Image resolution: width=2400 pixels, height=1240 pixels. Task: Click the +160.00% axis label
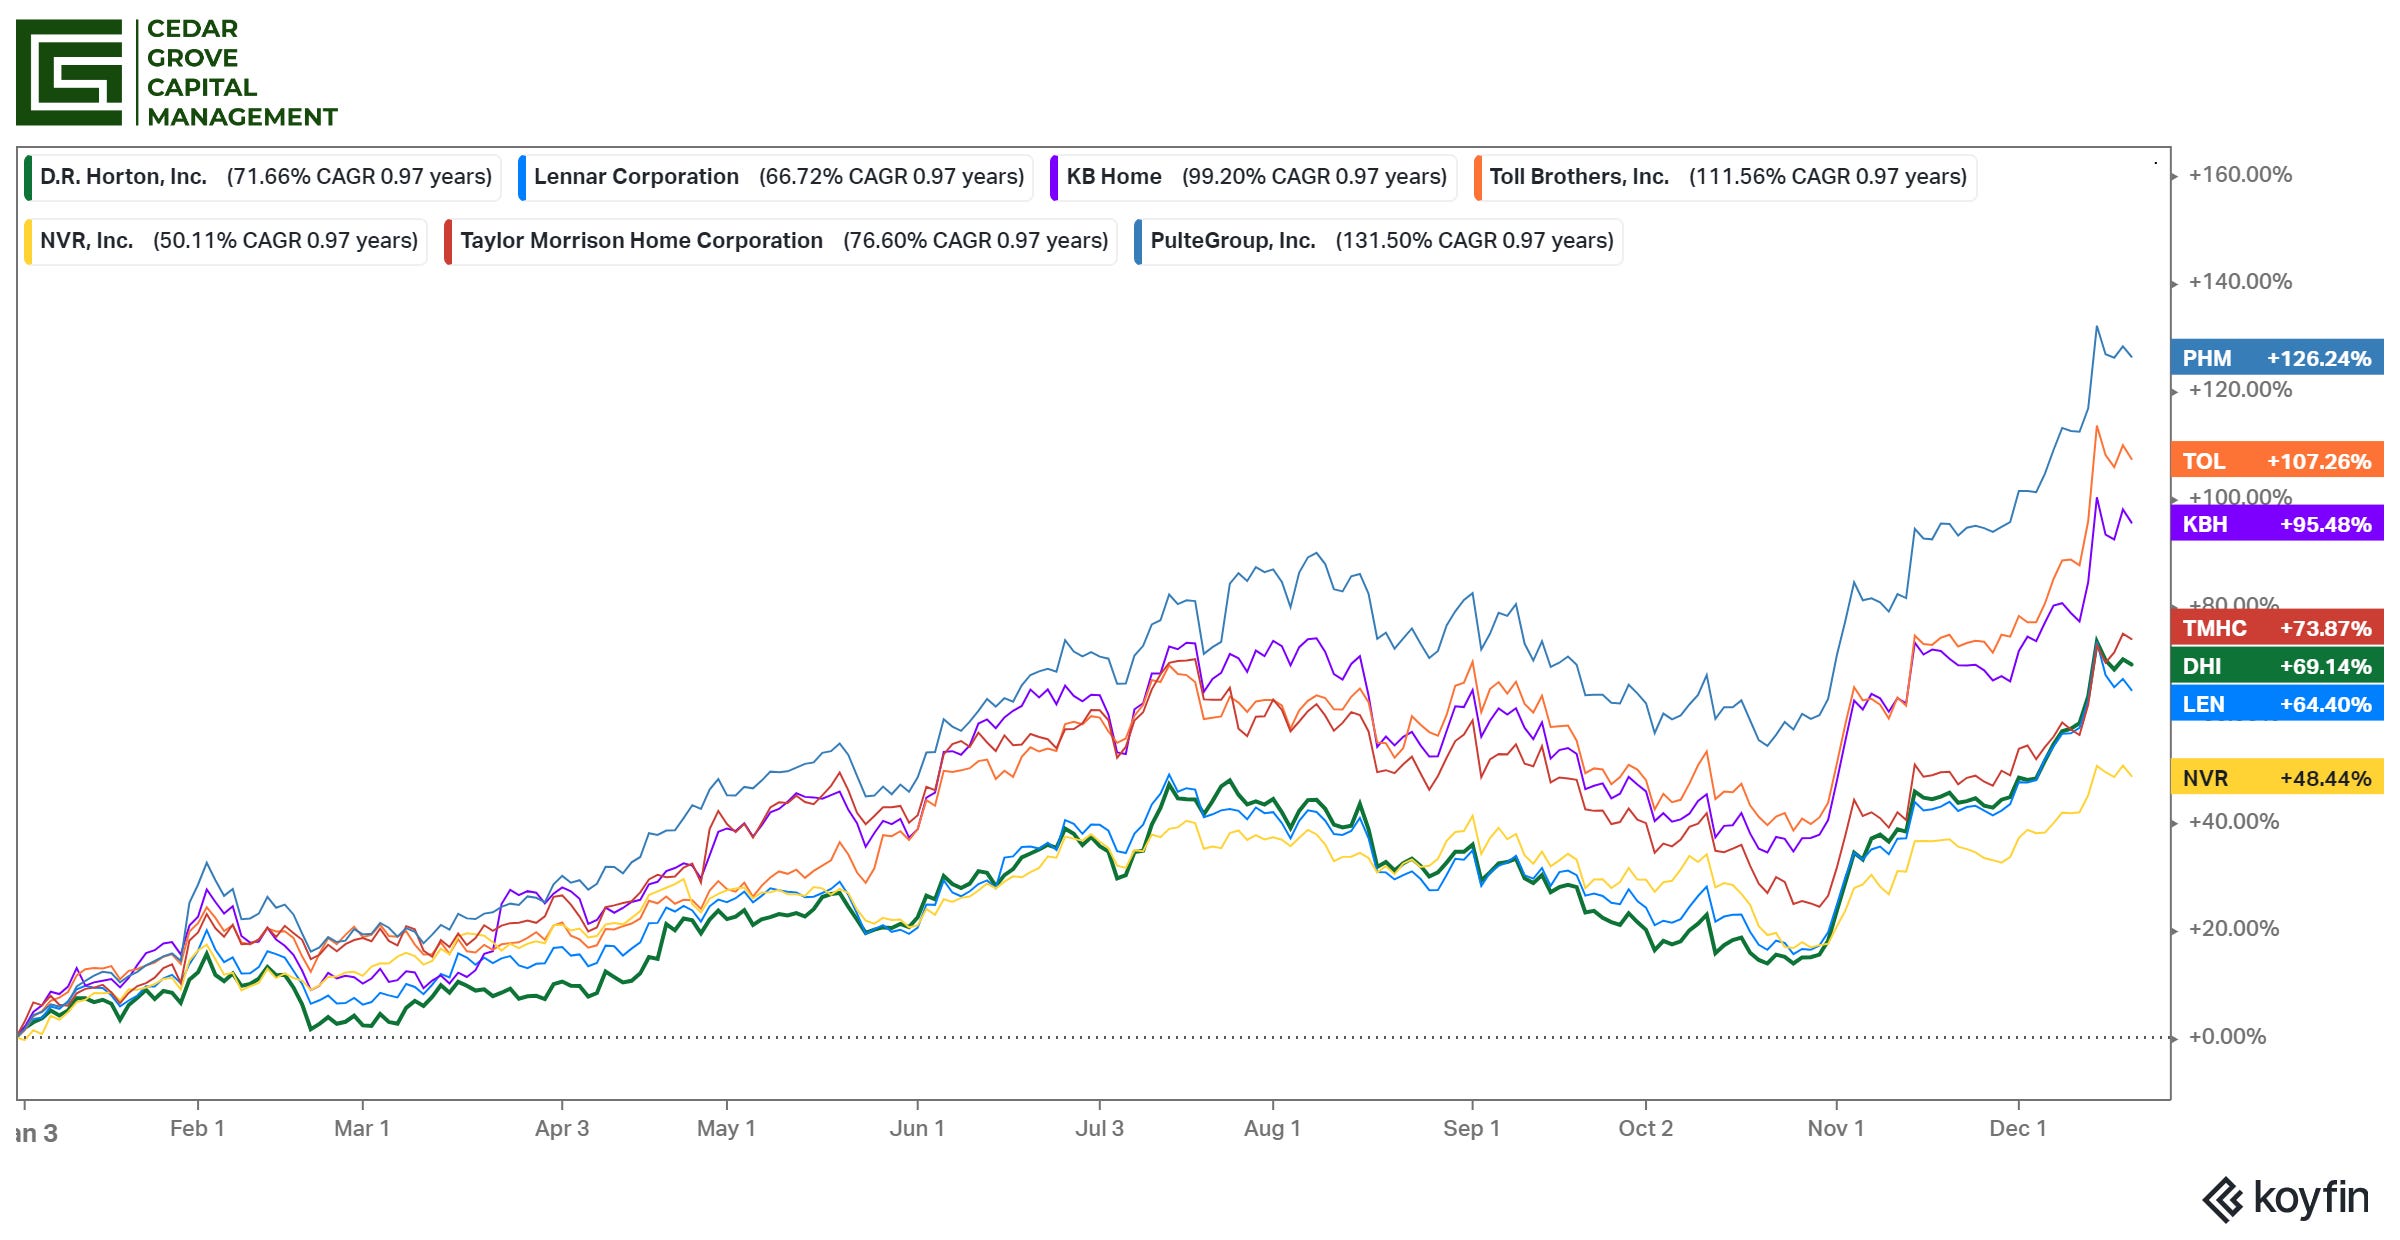pyautogui.click(x=2240, y=175)
